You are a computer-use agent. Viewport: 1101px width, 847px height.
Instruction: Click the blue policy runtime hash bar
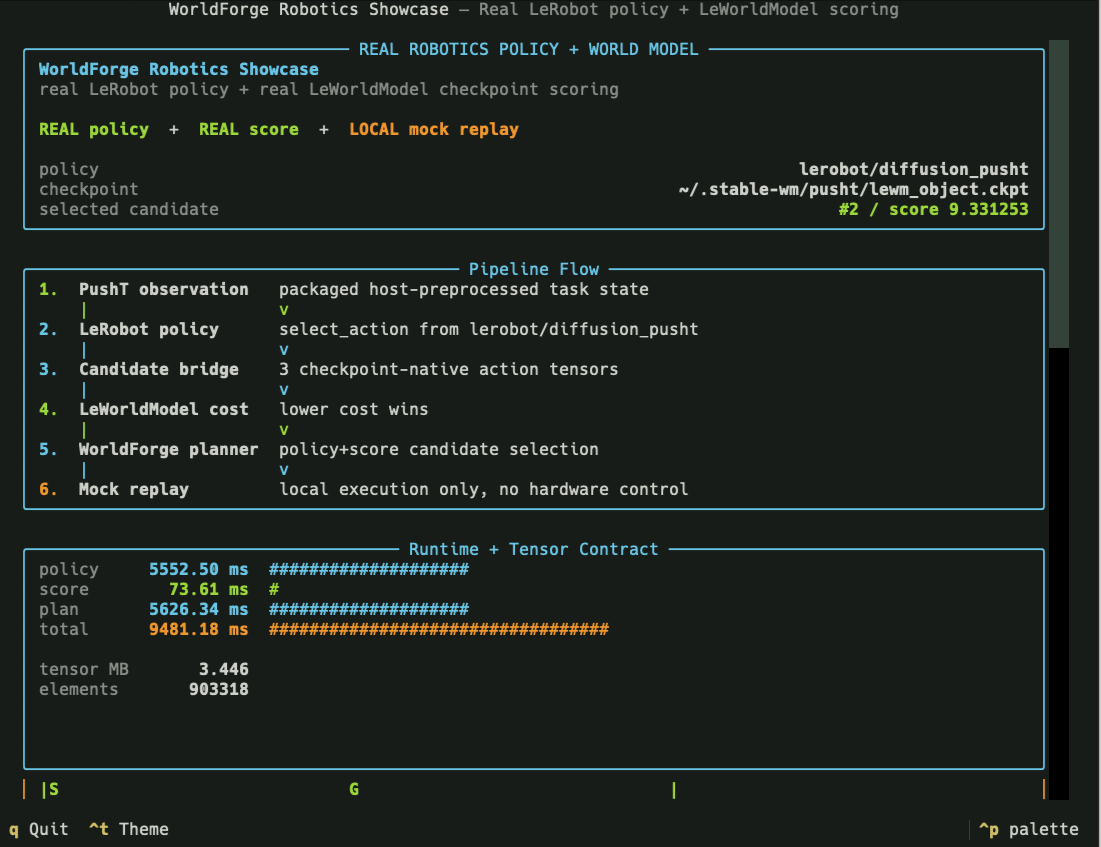pos(369,570)
